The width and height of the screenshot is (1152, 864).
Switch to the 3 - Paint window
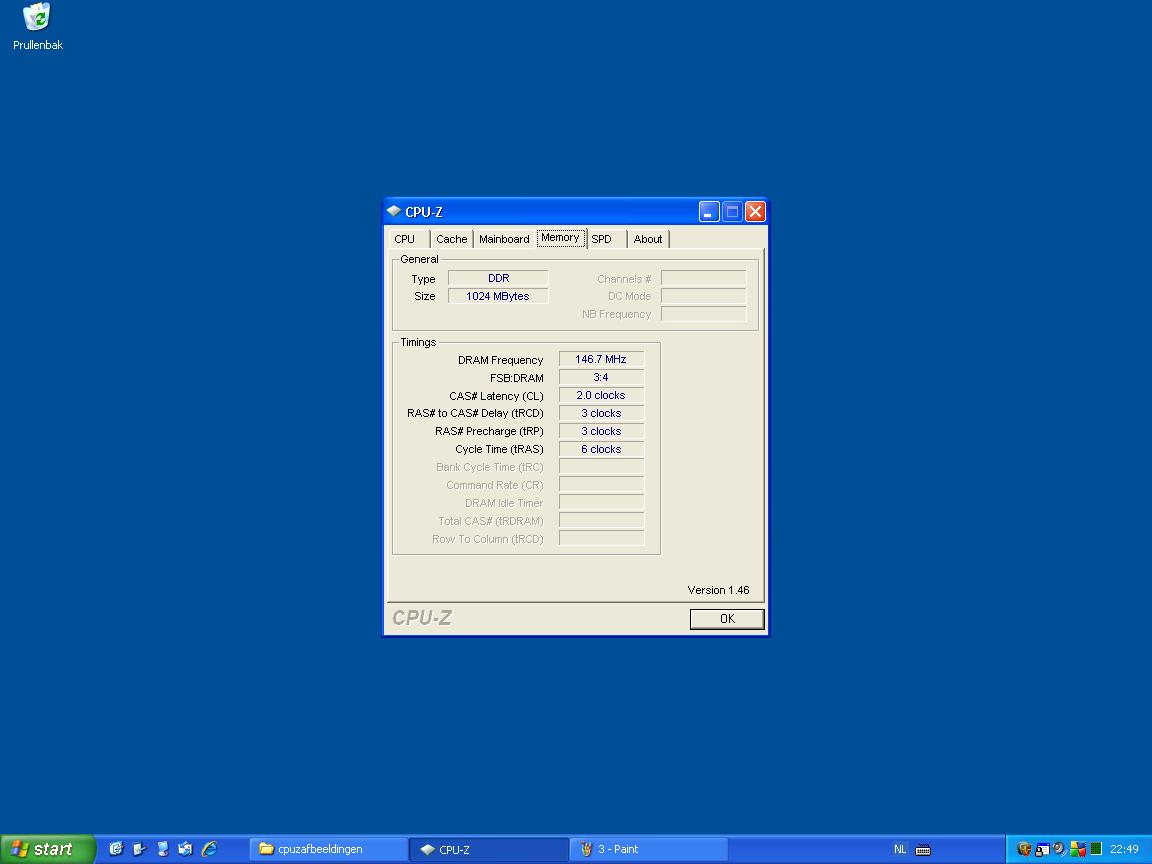(649, 849)
